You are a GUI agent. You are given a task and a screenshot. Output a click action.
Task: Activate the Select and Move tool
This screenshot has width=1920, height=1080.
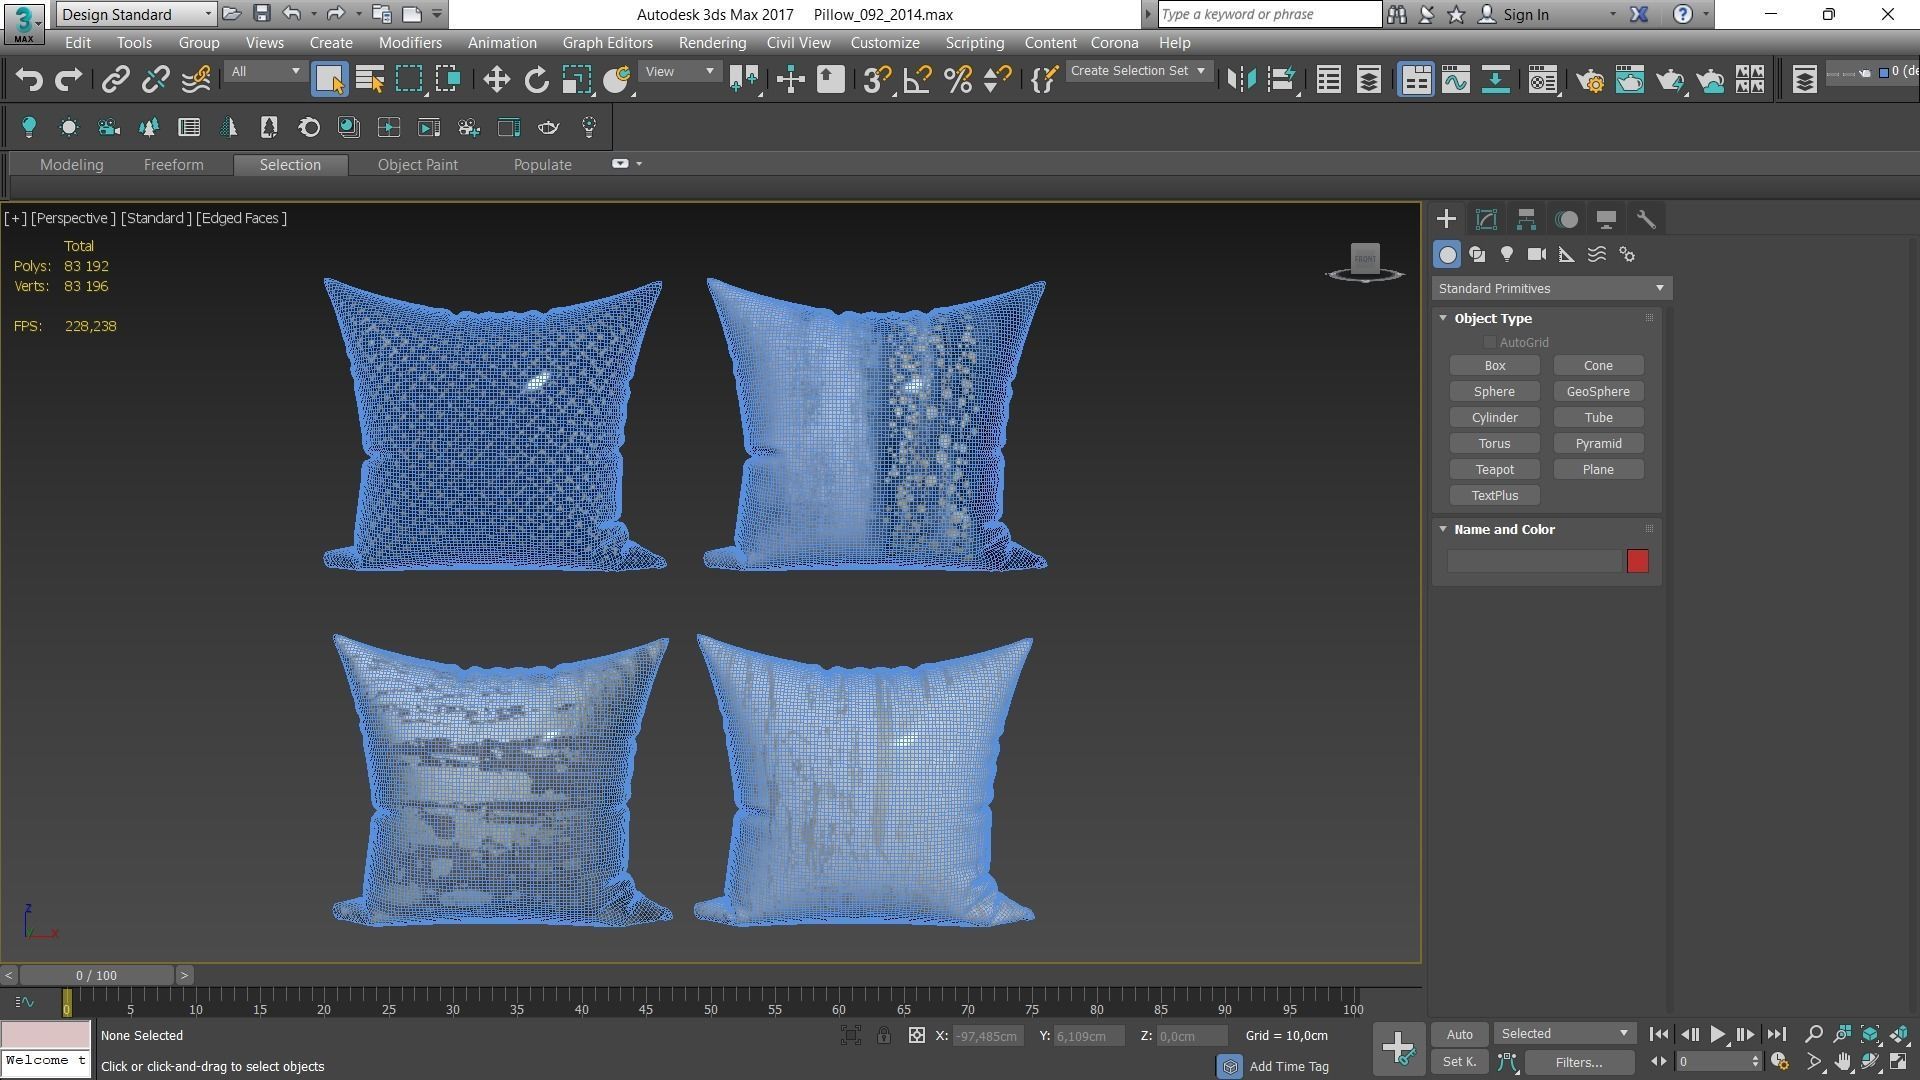[496, 80]
